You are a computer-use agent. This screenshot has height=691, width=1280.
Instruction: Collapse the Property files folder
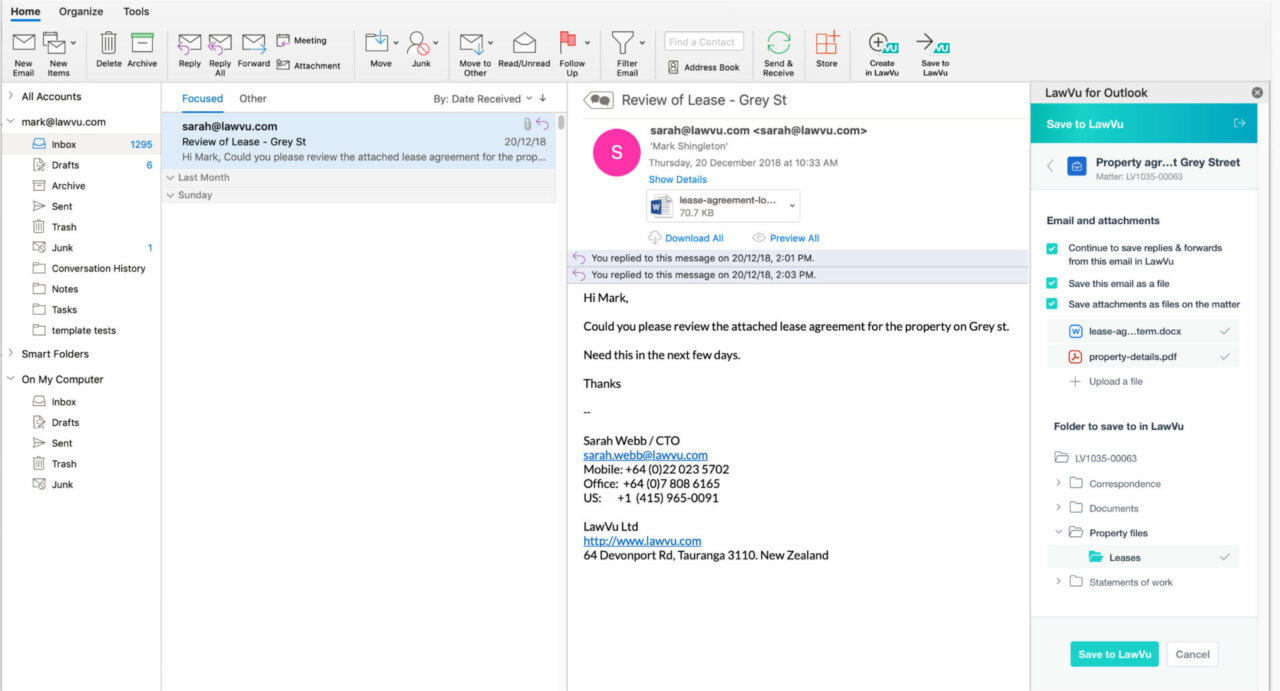pyautogui.click(x=1059, y=532)
